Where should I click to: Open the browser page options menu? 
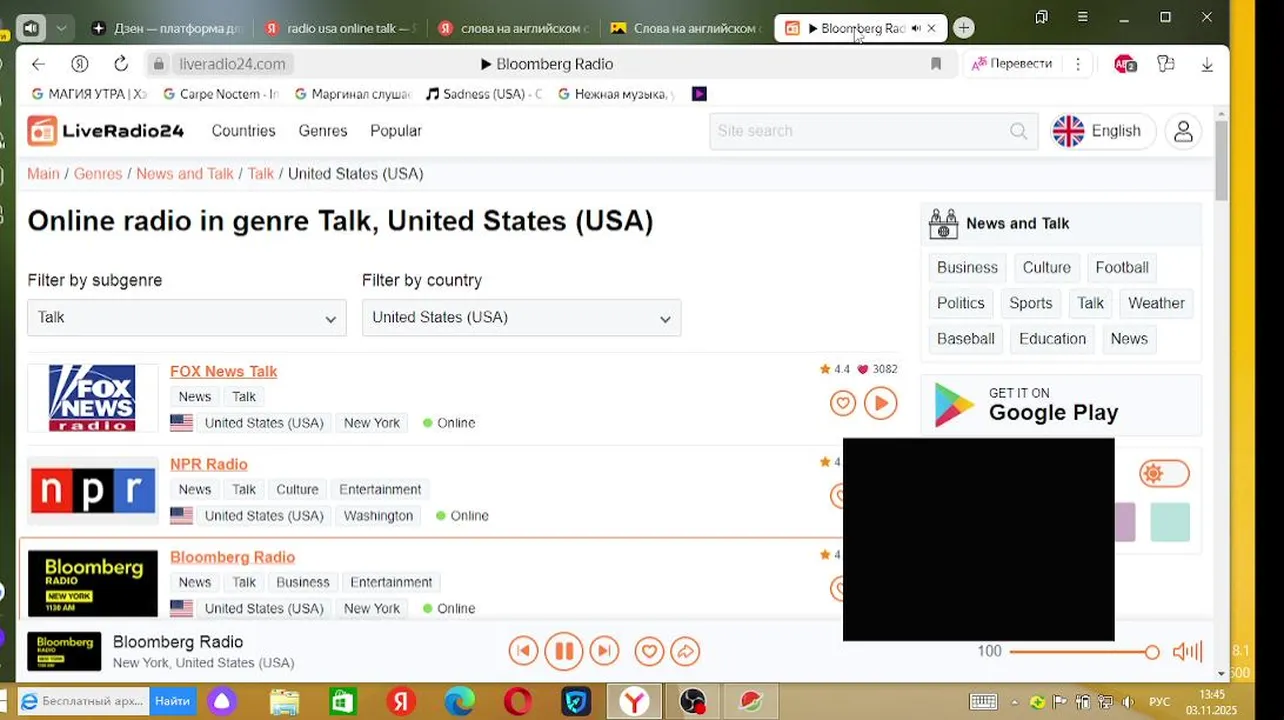(1078, 64)
